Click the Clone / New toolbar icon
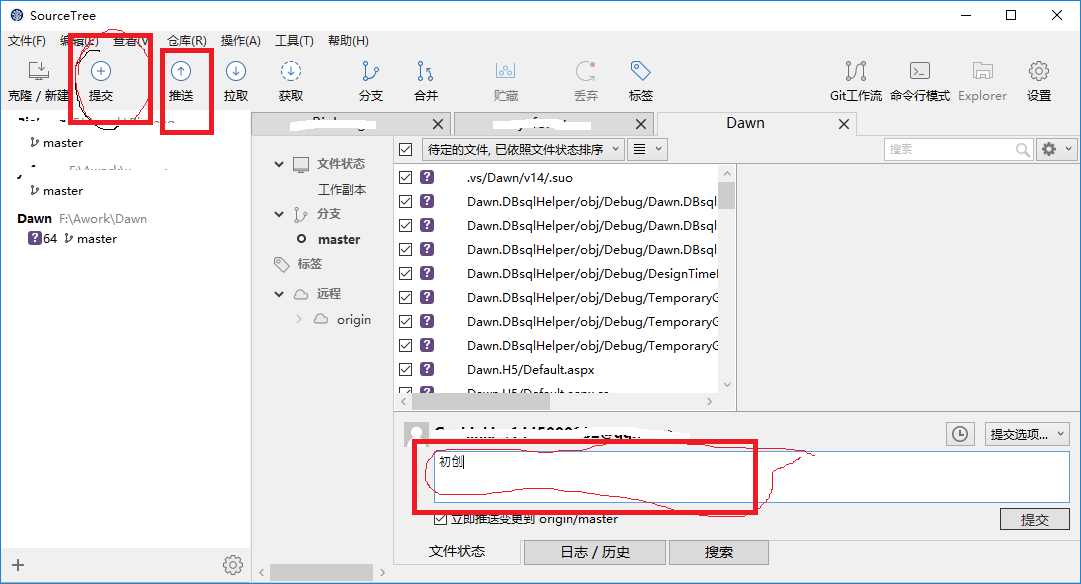Viewport: 1081px width, 584px height. [39, 71]
